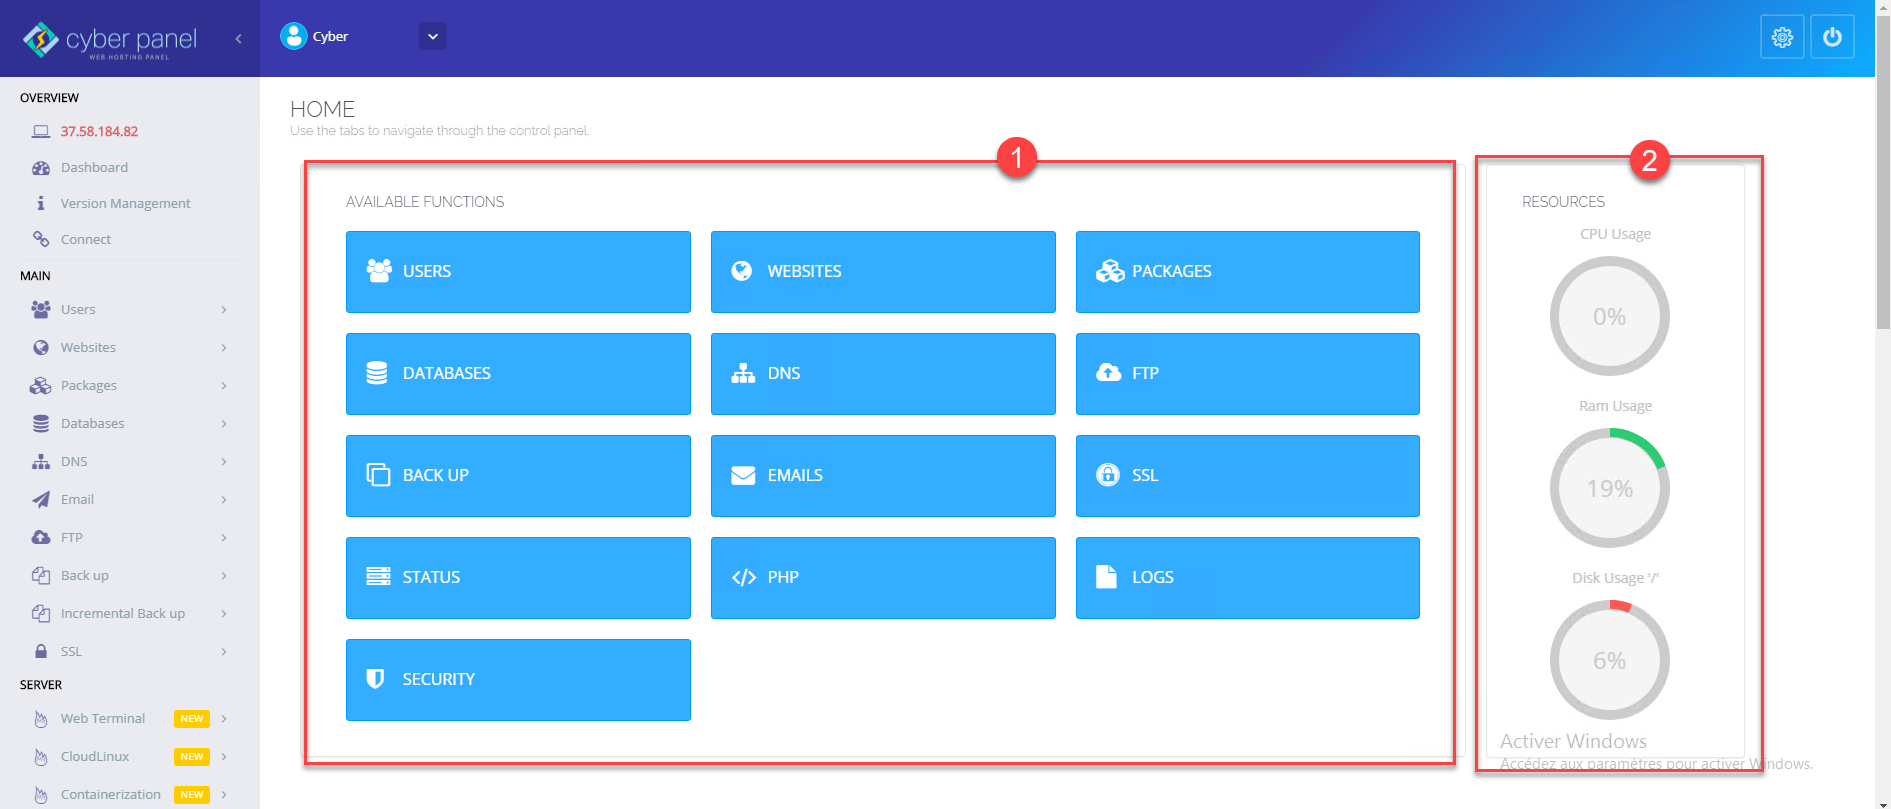Click the server IP 37.58.184.82 link

(x=99, y=131)
